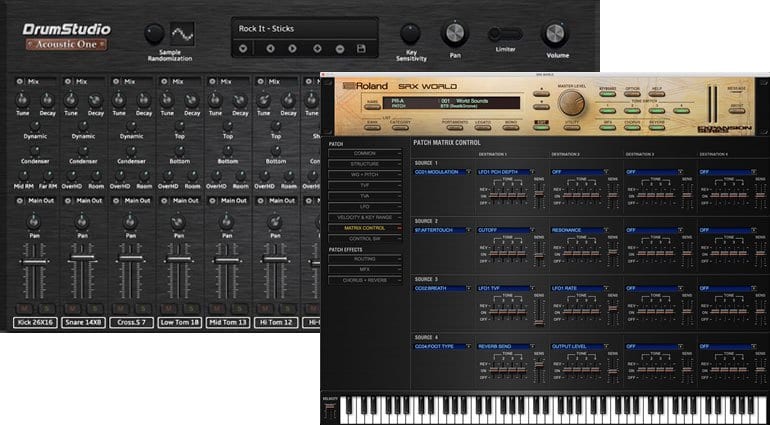
Task: Click the Help button in SRX World
Action: pyautogui.click(x=657, y=93)
